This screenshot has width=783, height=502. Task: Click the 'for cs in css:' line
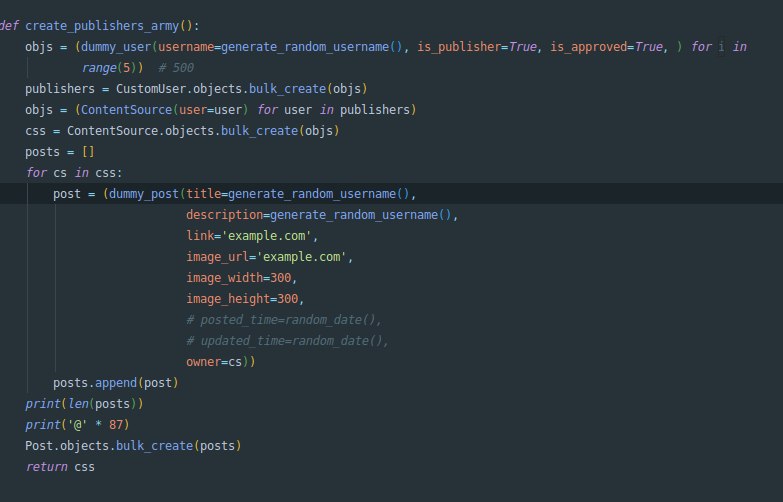[x=74, y=173]
